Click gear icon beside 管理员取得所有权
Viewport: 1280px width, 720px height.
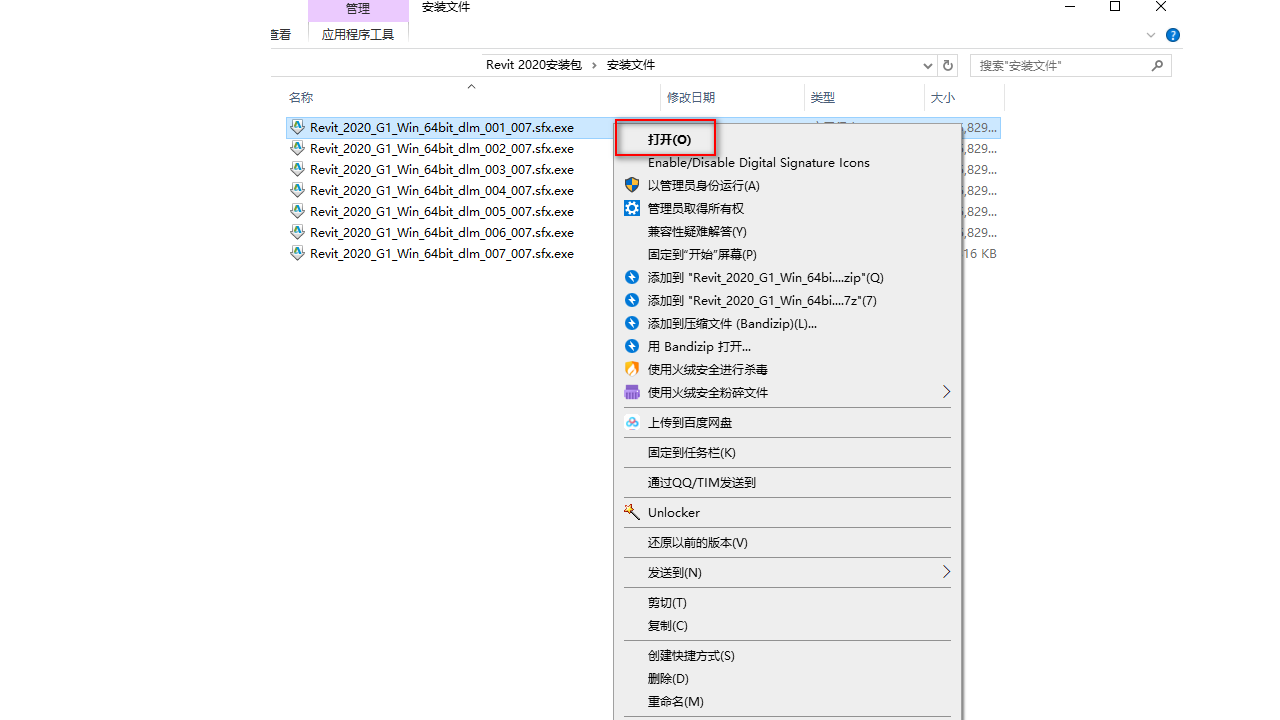tap(632, 208)
